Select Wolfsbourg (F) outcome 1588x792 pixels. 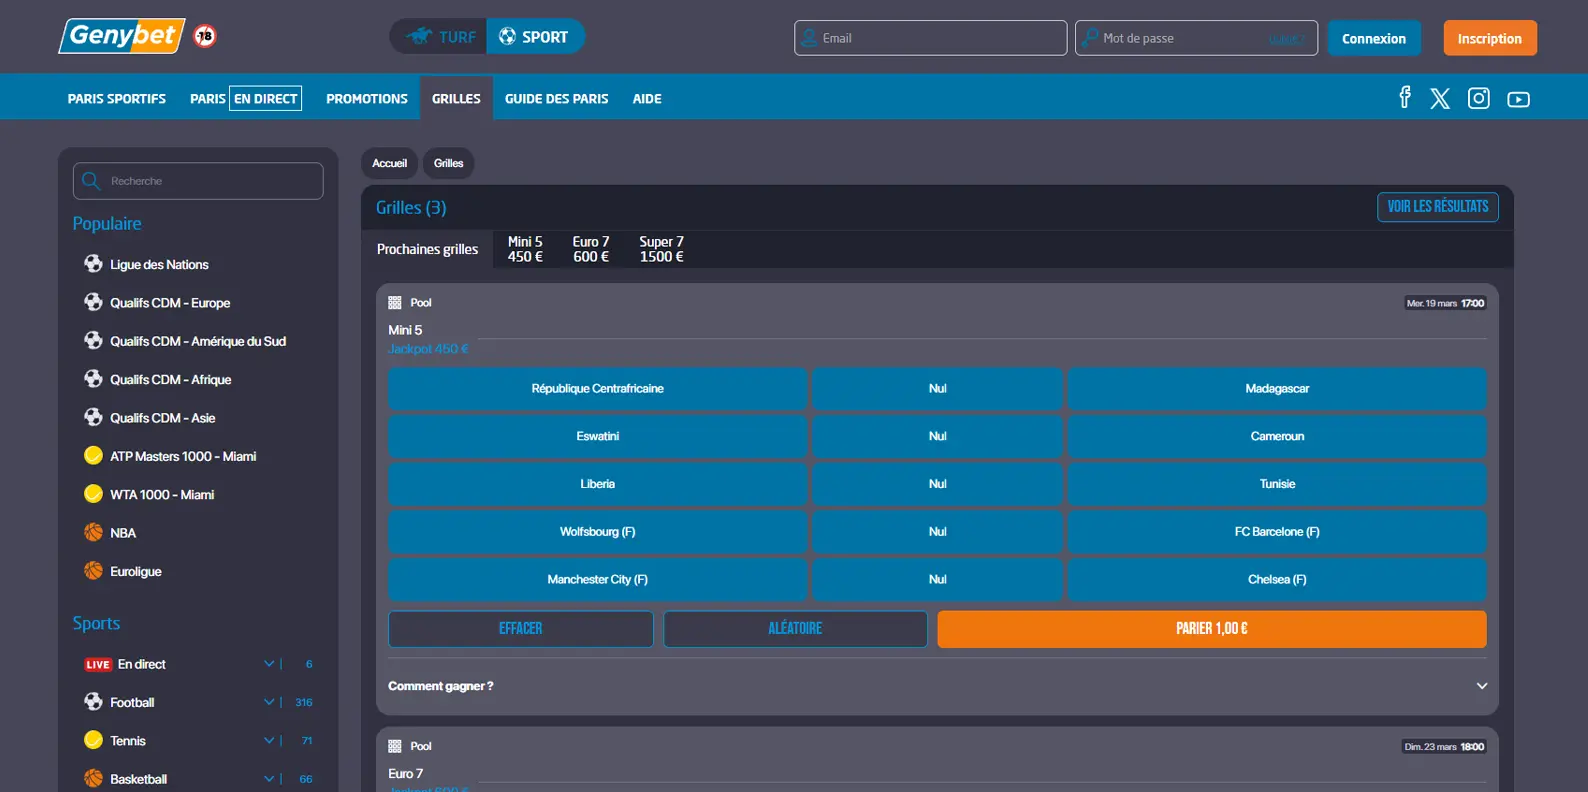(597, 532)
